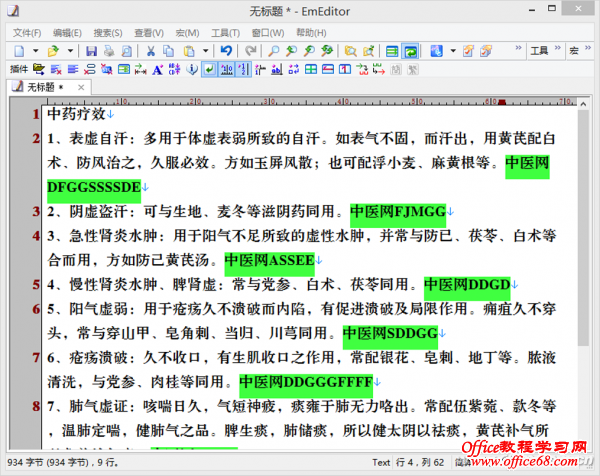This screenshot has height=476, width=600.
Task: Click line number 4 in the margin
Action: (36, 236)
